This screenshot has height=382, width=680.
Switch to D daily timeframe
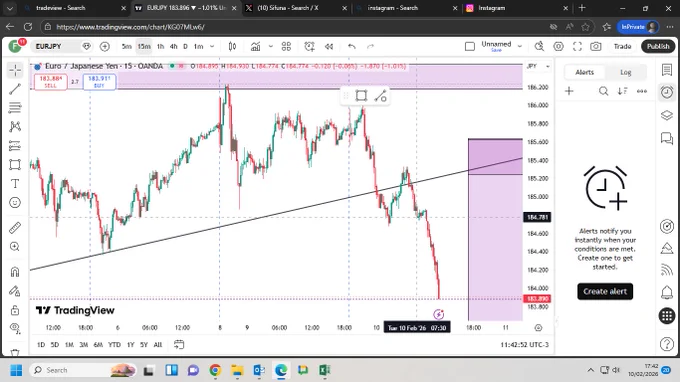(185, 46)
